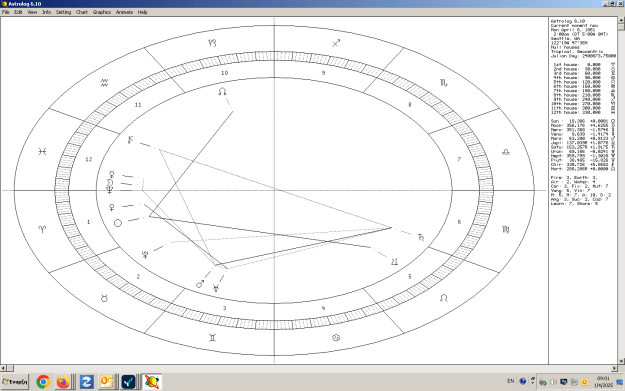
Task: Click the "Sun" position row in sidebar
Action: 583,121
